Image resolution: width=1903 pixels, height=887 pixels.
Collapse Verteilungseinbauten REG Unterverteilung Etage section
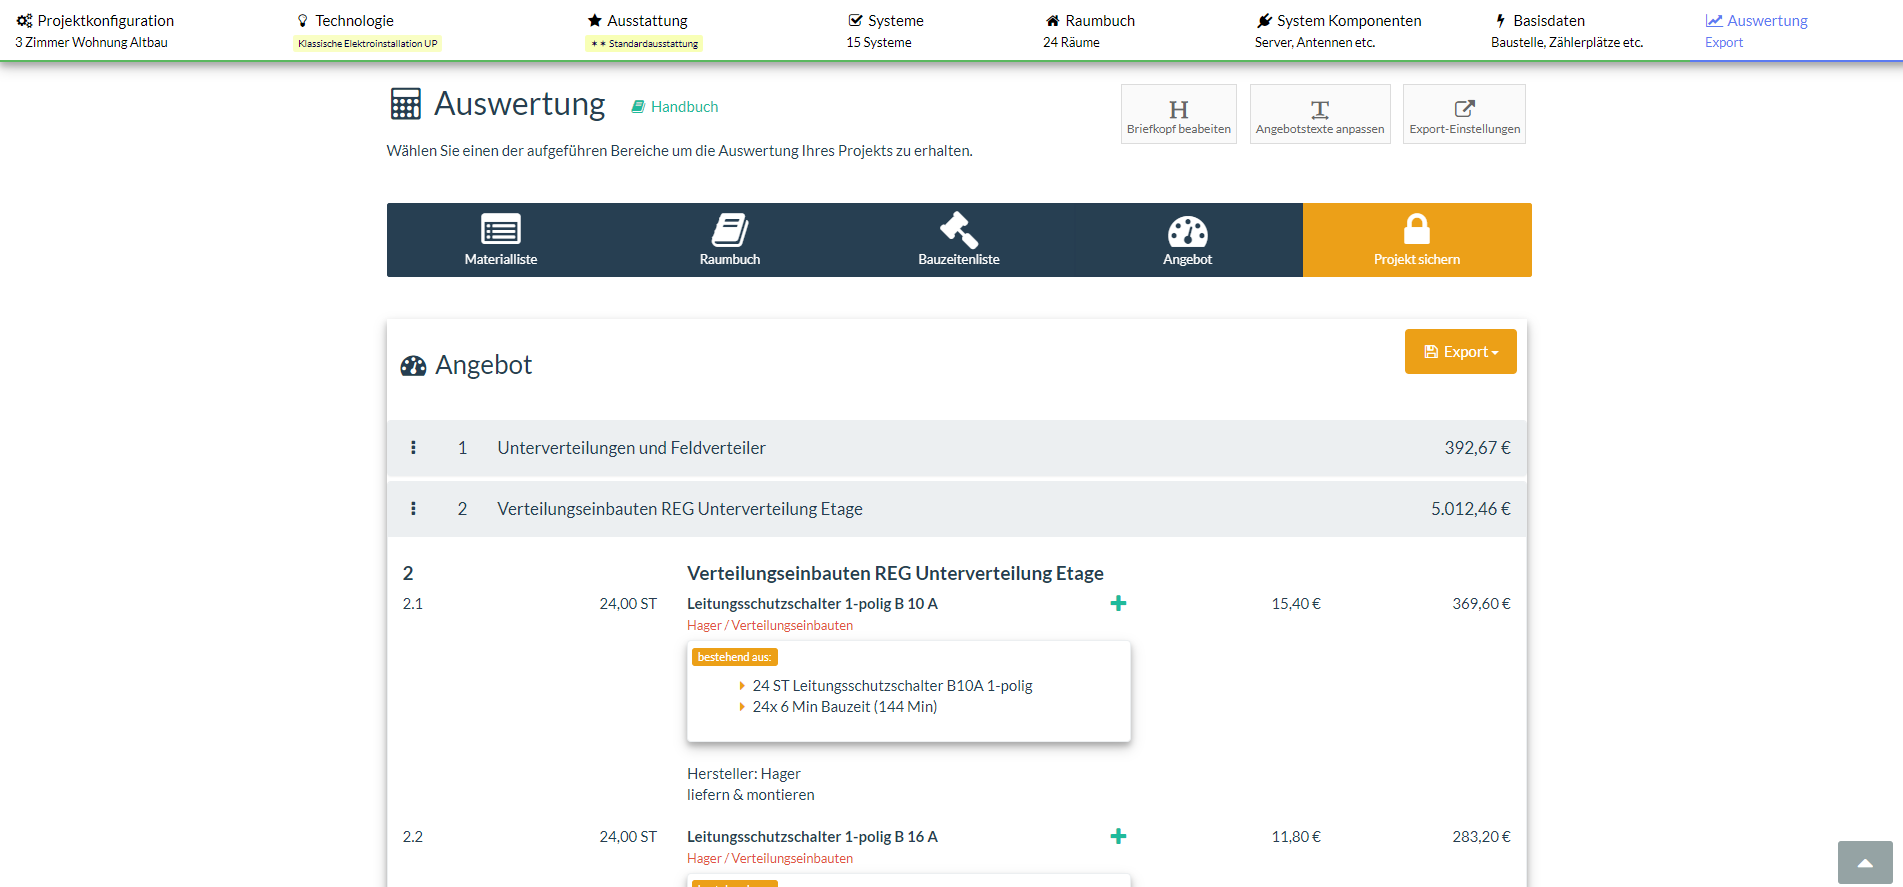[x=679, y=509]
